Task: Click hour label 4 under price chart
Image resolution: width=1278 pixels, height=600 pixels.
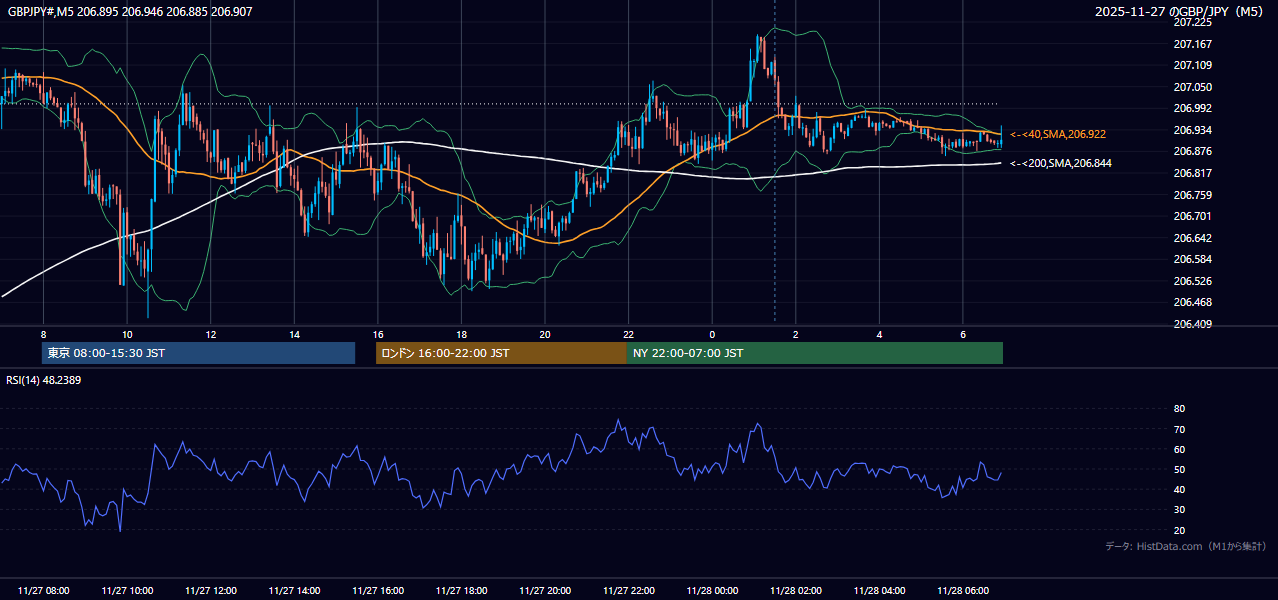Action: [x=879, y=334]
